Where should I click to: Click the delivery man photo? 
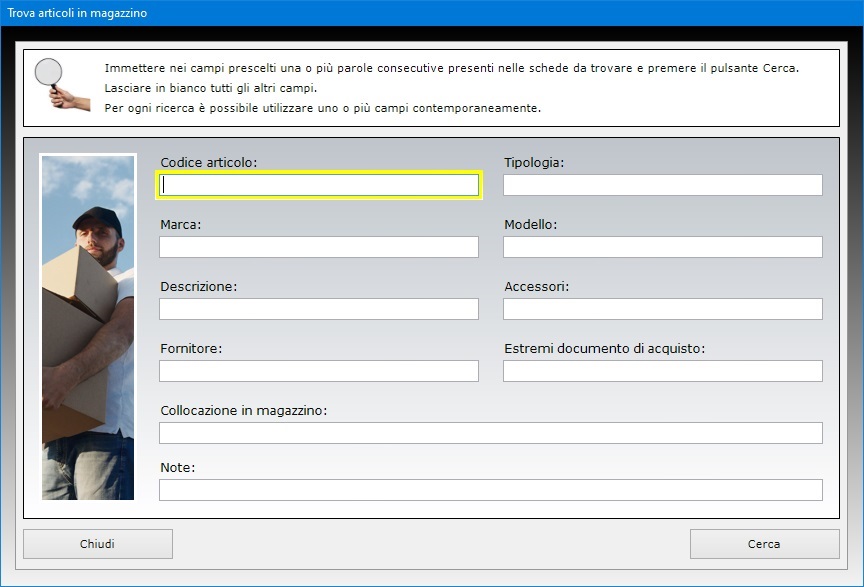coord(88,327)
